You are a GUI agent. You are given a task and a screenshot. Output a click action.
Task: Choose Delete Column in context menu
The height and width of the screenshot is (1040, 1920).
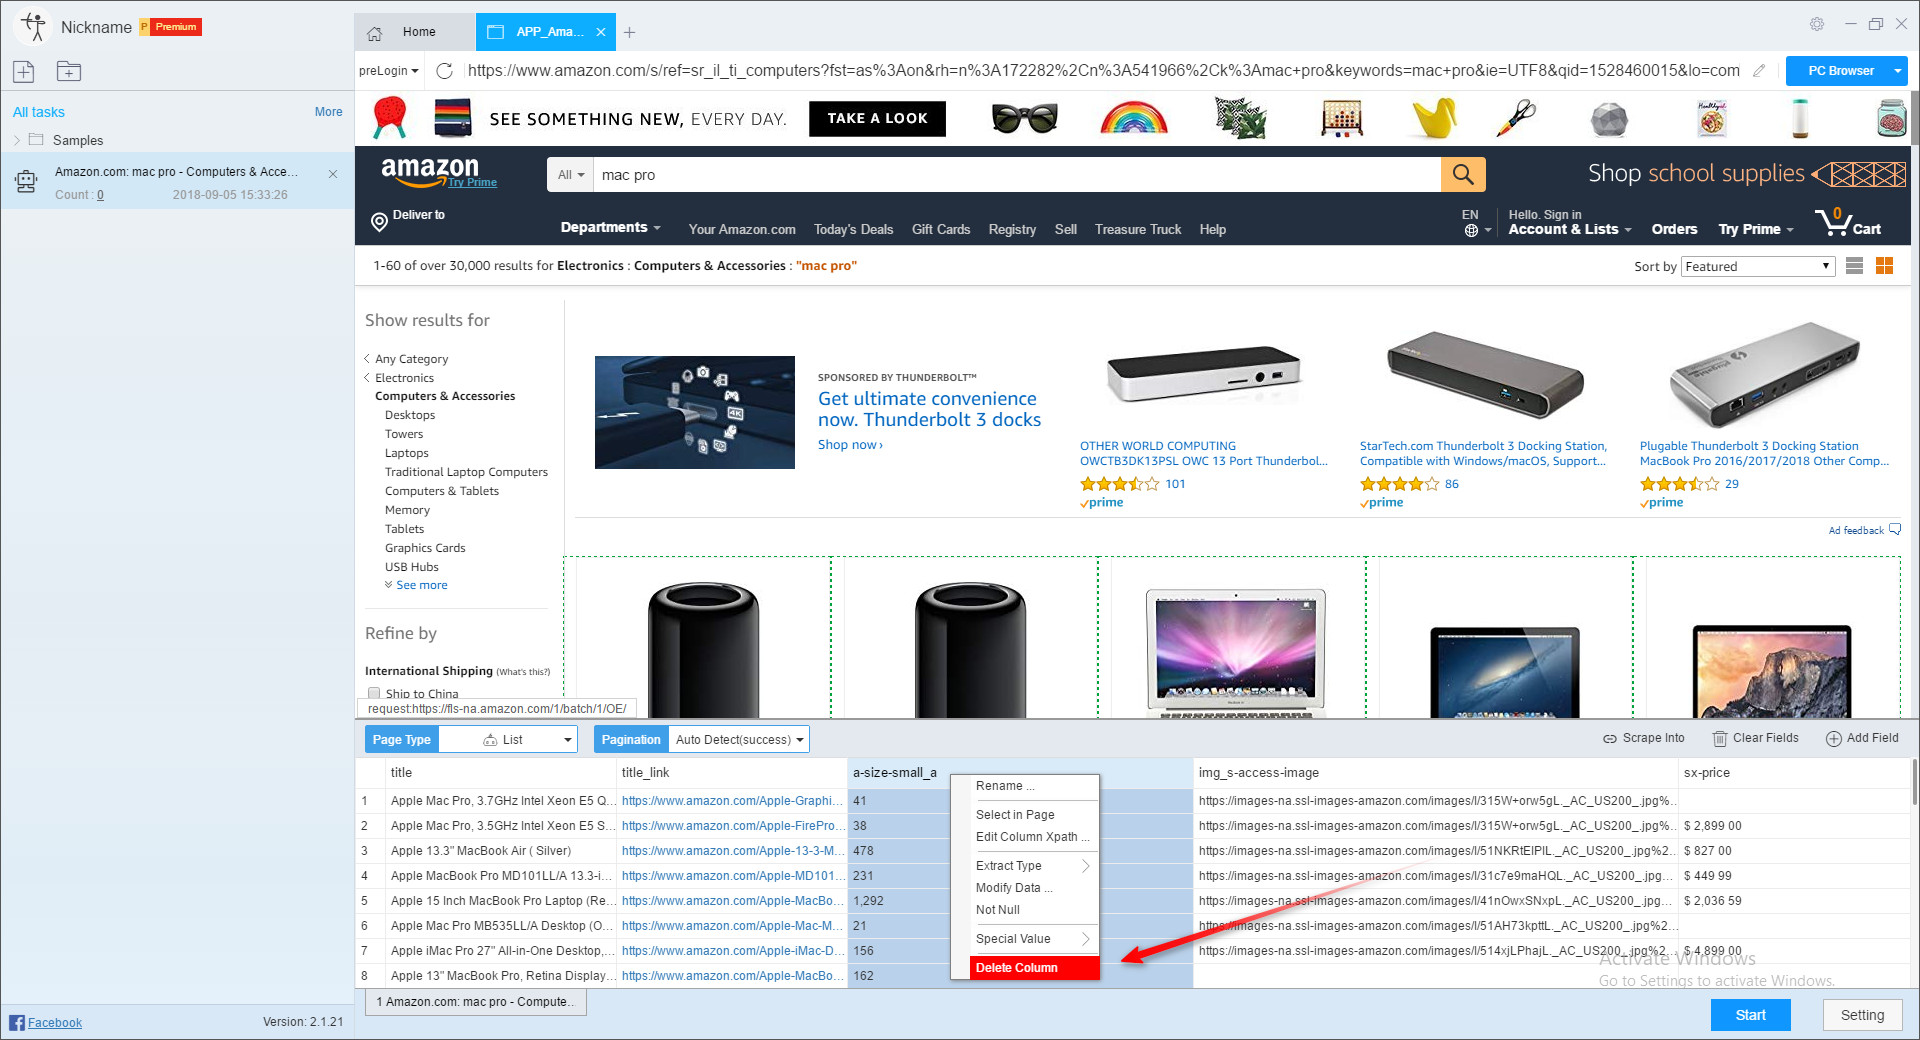click(1034, 968)
